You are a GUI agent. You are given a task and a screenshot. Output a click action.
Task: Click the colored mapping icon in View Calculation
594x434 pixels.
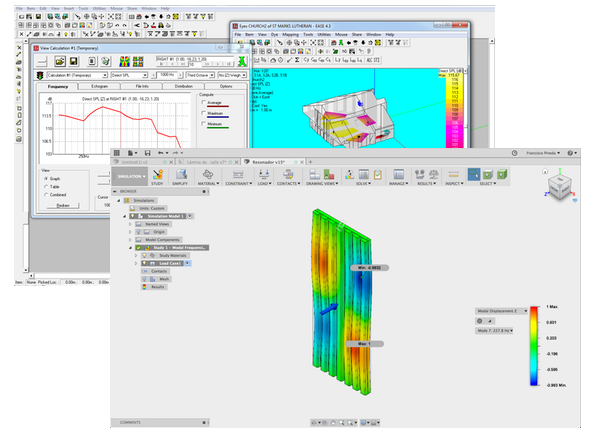coord(124,61)
